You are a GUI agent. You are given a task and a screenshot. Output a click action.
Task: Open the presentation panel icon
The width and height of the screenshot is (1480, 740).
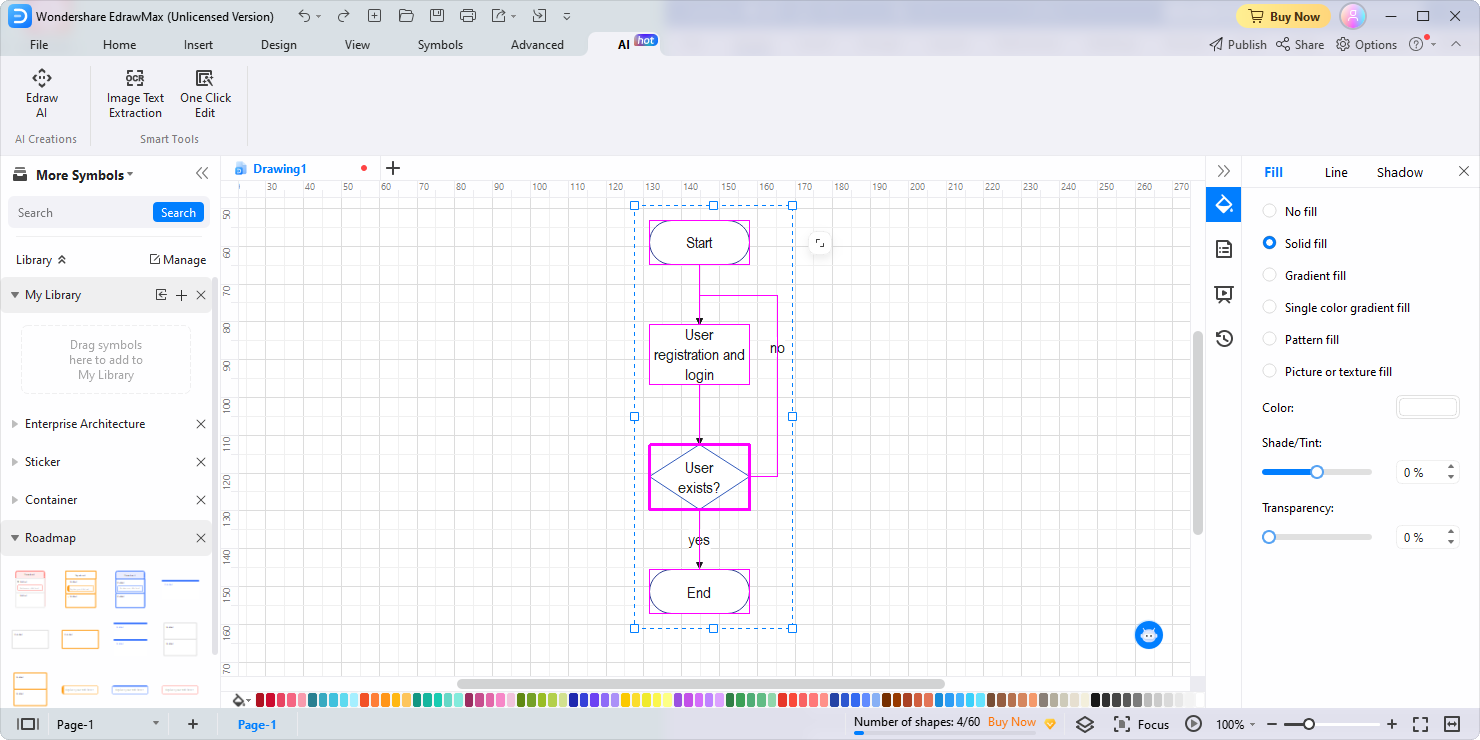coord(1223,294)
